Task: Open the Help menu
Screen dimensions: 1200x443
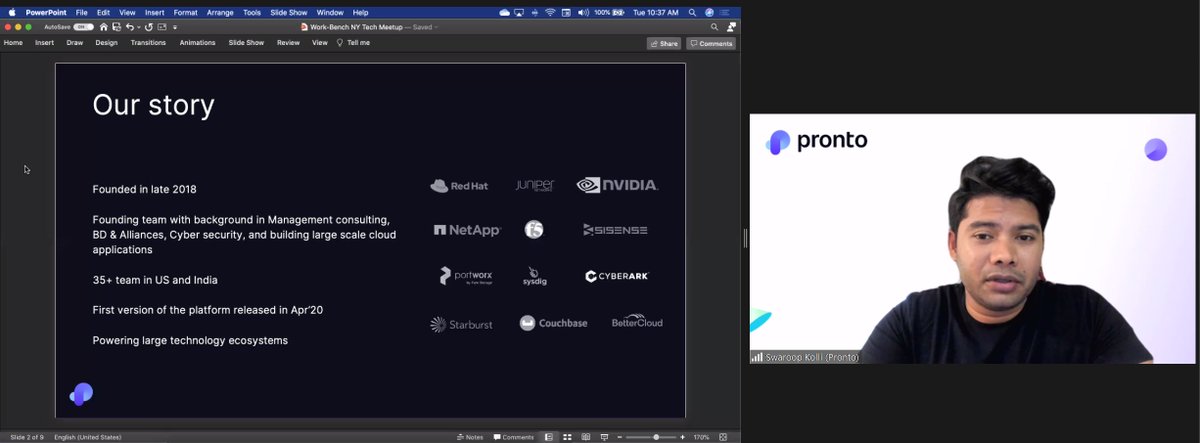Action: 360,12
